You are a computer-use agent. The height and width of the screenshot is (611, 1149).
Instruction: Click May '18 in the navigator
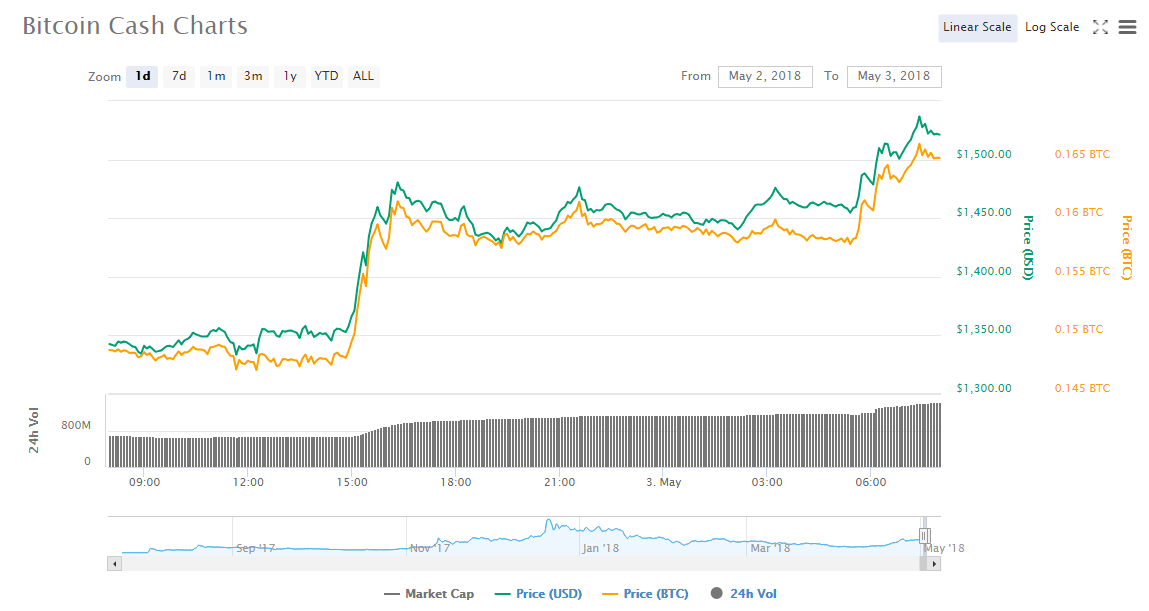coord(945,548)
